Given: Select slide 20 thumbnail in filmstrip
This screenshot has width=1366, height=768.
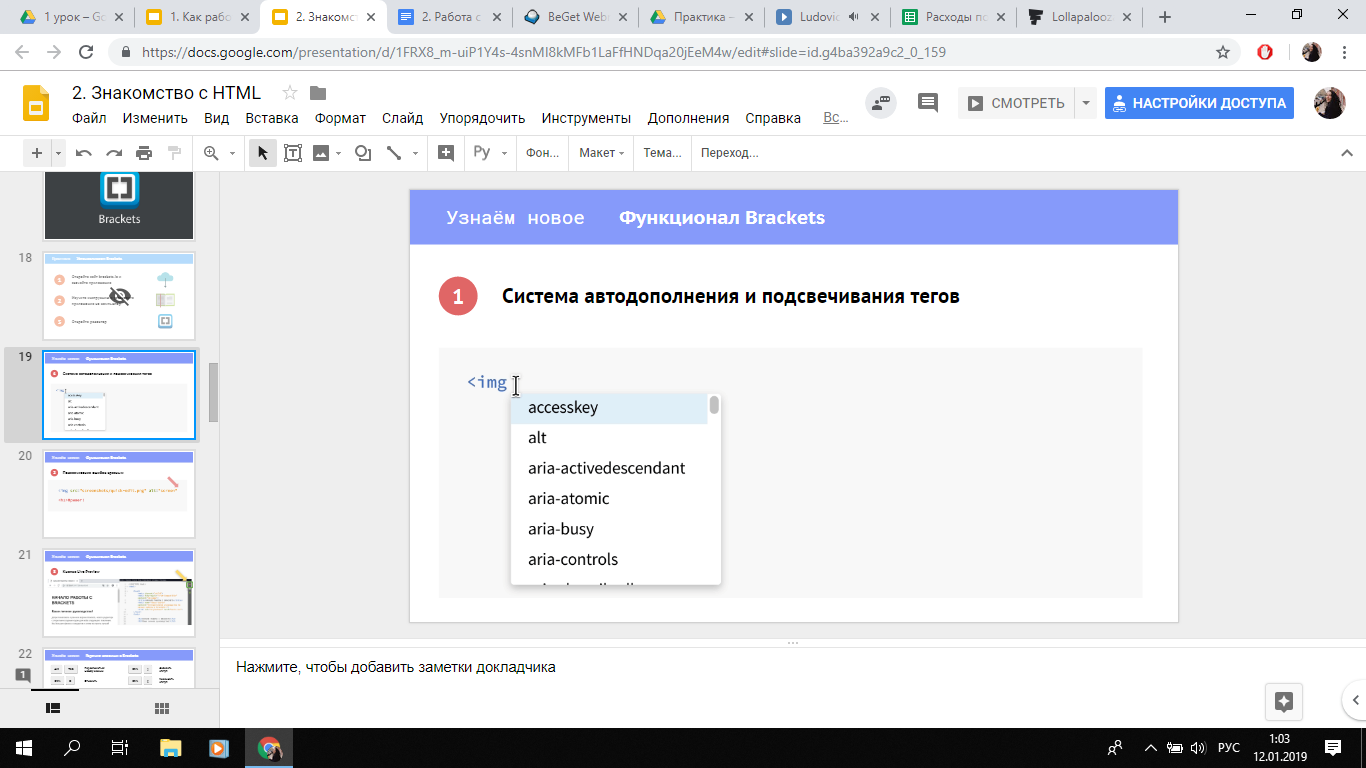Looking at the screenshot, I should click(119, 494).
